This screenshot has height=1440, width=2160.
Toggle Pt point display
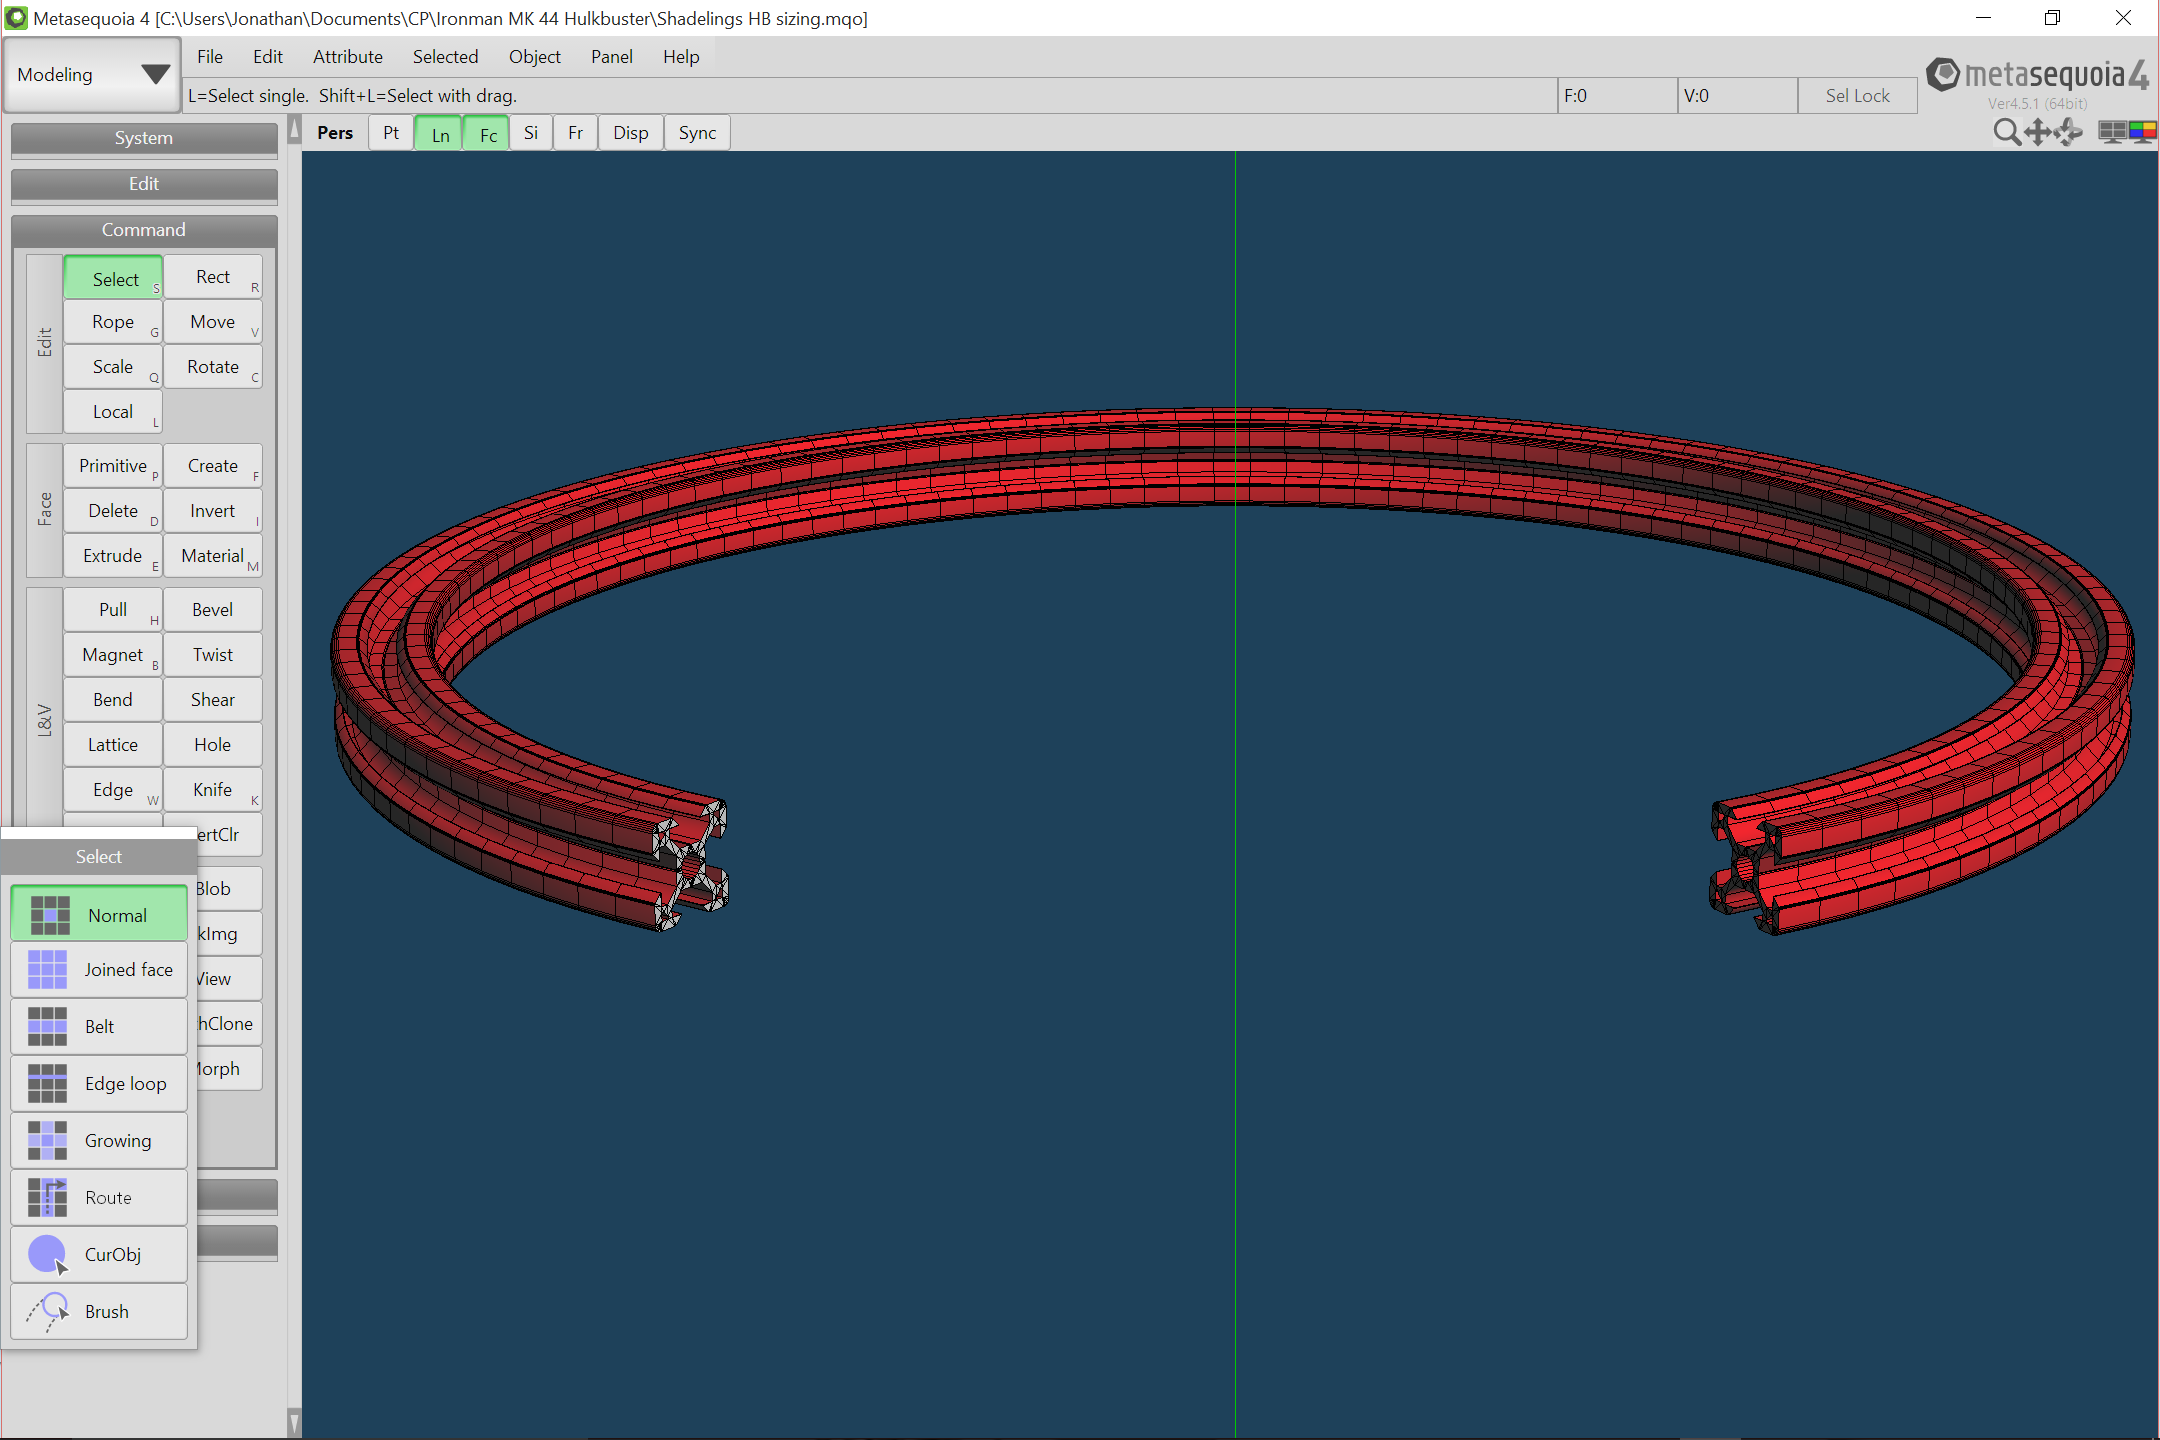coord(391,133)
